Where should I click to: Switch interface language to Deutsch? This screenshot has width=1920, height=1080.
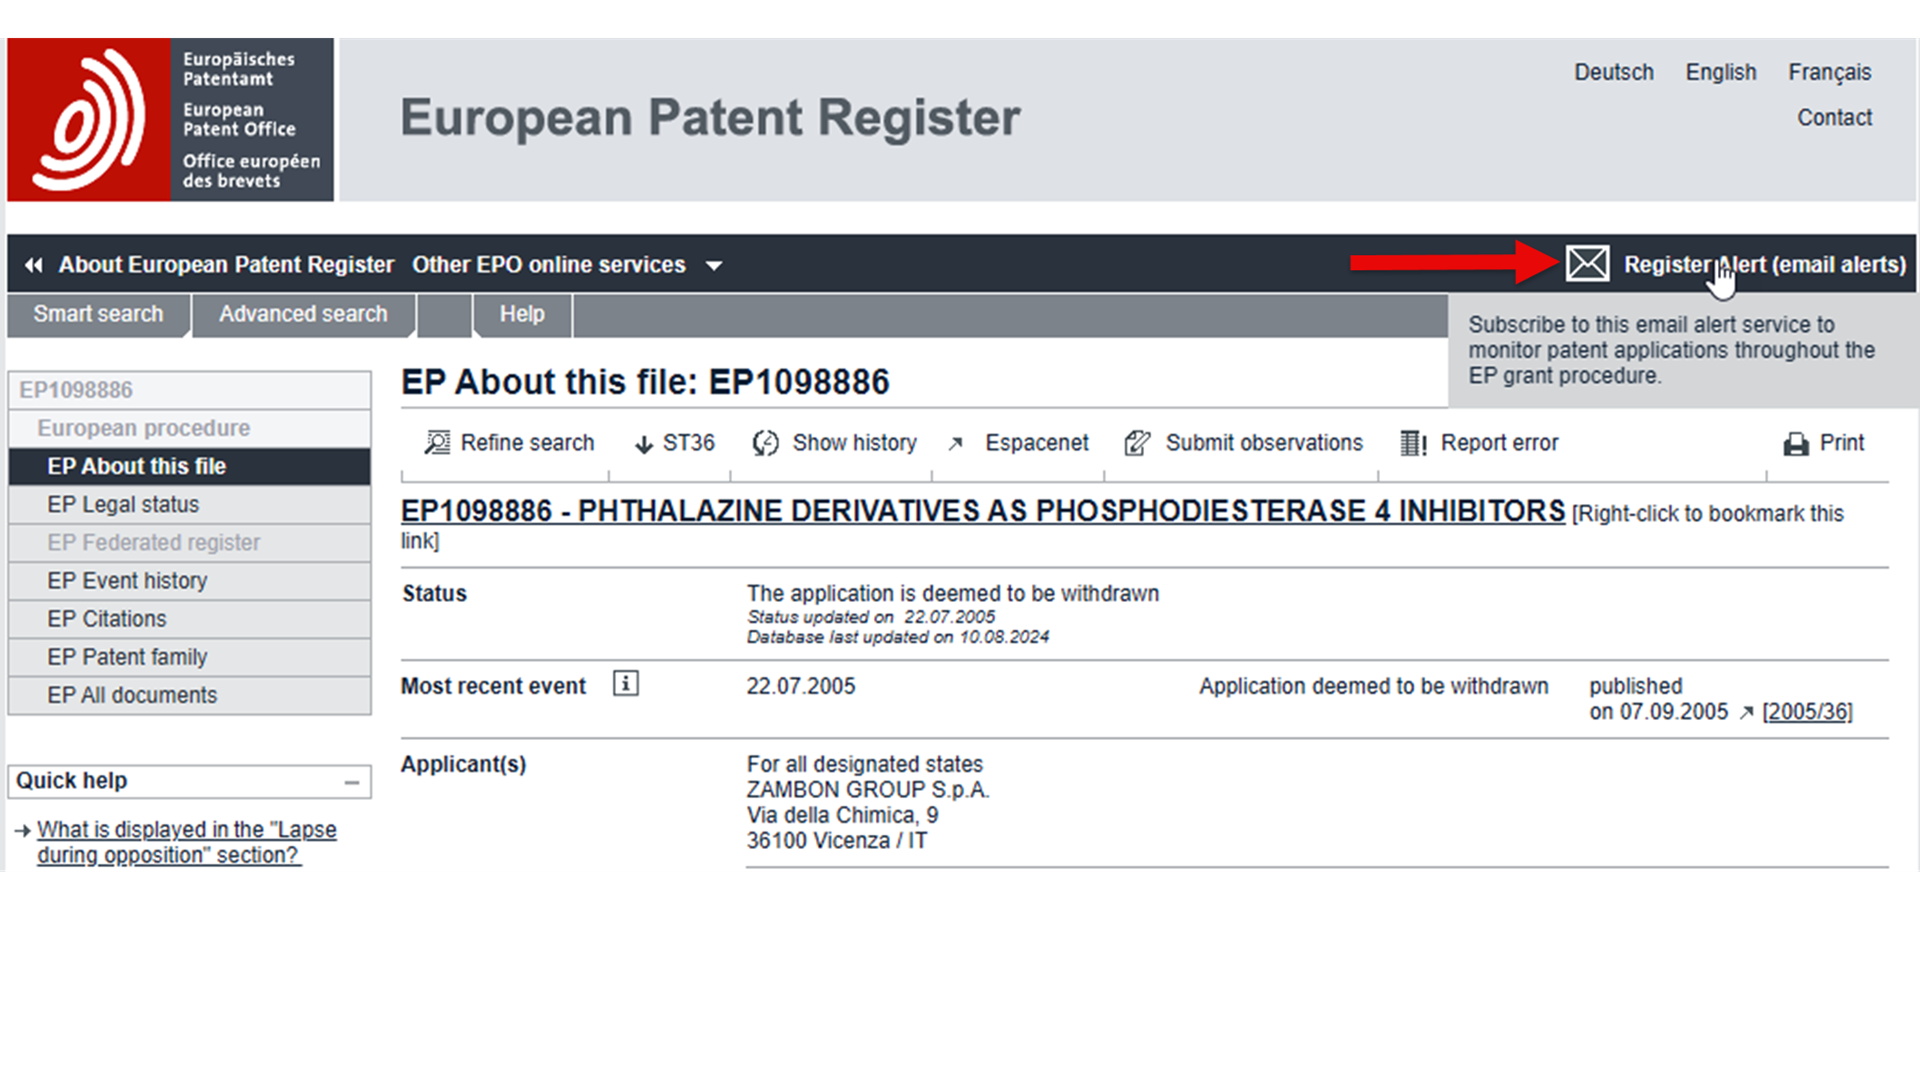pyautogui.click(x=1613, y=72)
